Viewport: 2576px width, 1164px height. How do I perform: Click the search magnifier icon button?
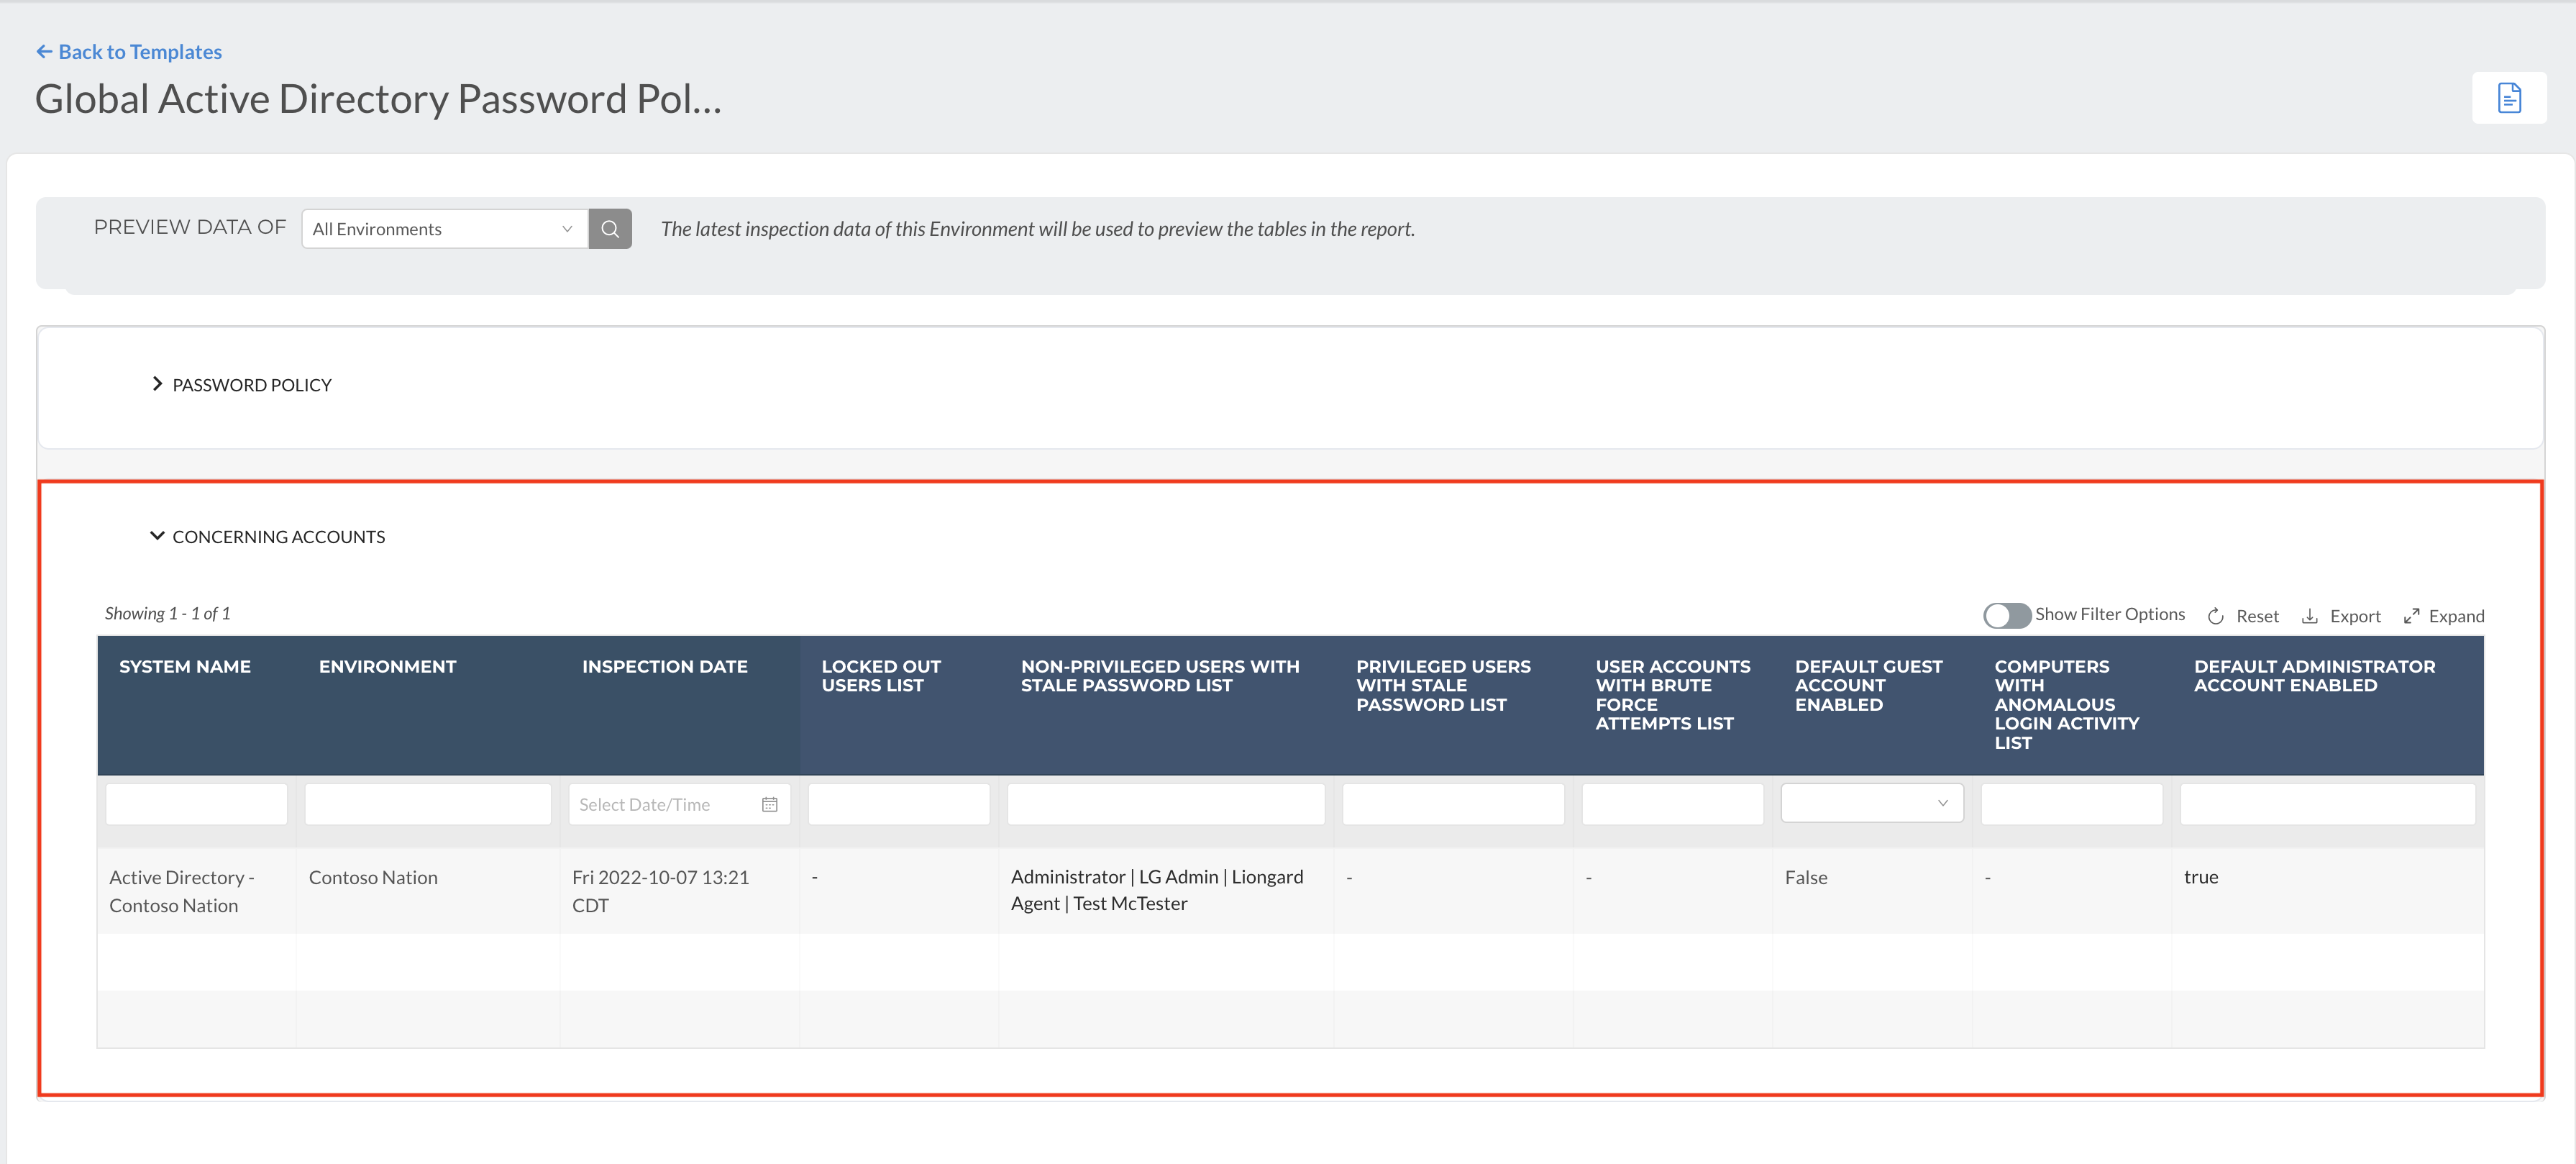(x=610, y=229)
